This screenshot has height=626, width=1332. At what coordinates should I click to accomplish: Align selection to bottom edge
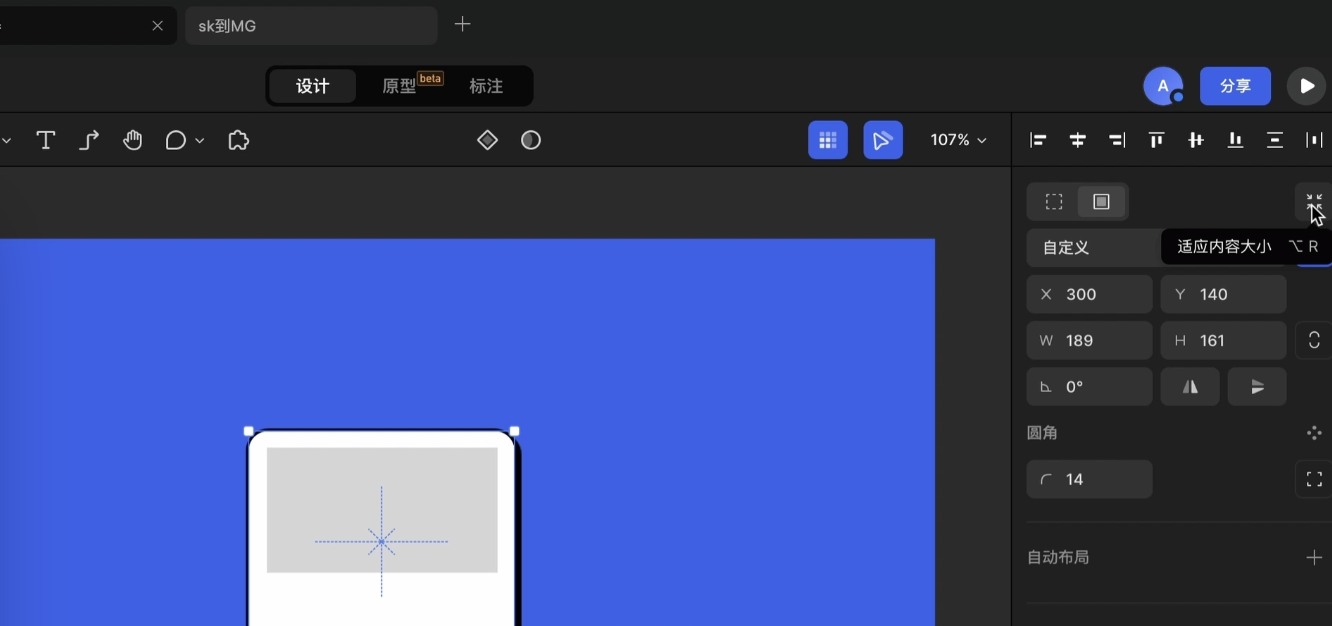[x=1235, y=140]
